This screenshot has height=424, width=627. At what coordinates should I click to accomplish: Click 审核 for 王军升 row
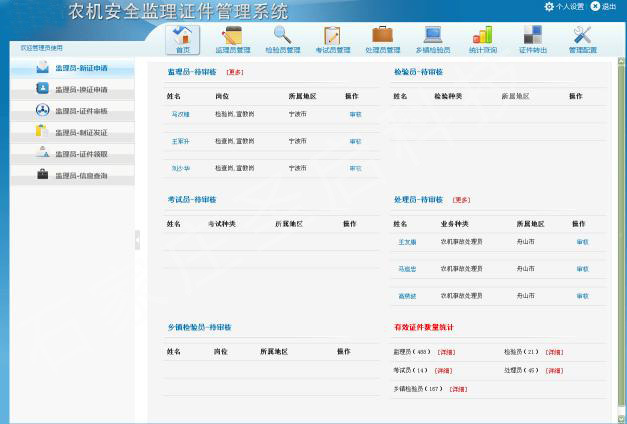point(355,141)
